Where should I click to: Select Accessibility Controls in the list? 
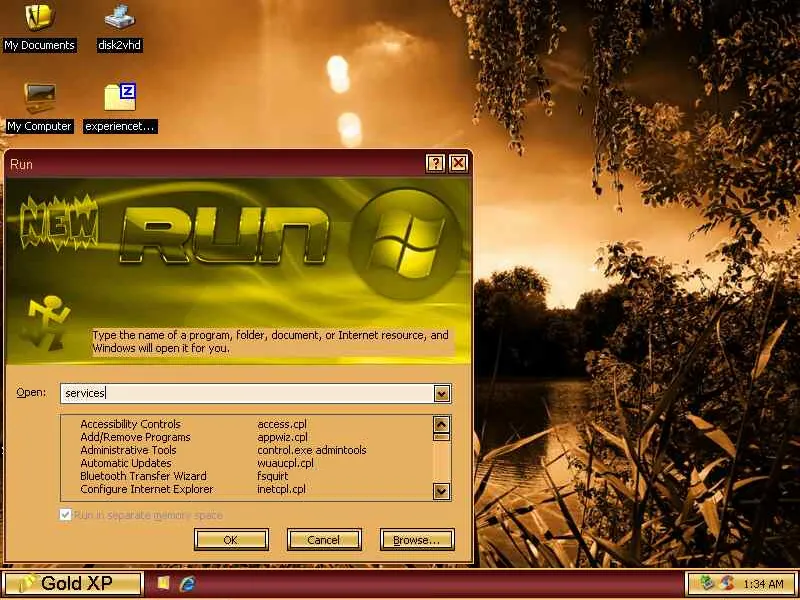click(131, 424)
